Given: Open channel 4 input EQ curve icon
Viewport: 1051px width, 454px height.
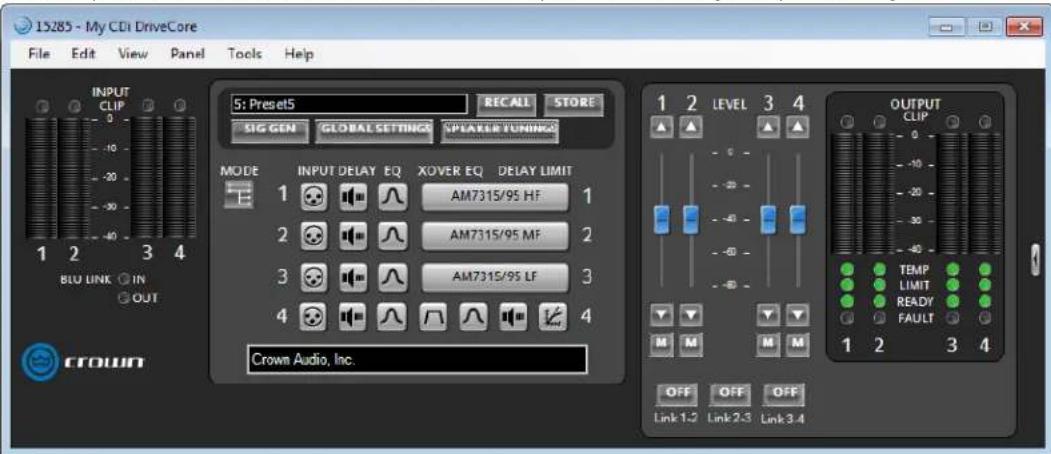Looking at the screenshot, I should [392, 316].
